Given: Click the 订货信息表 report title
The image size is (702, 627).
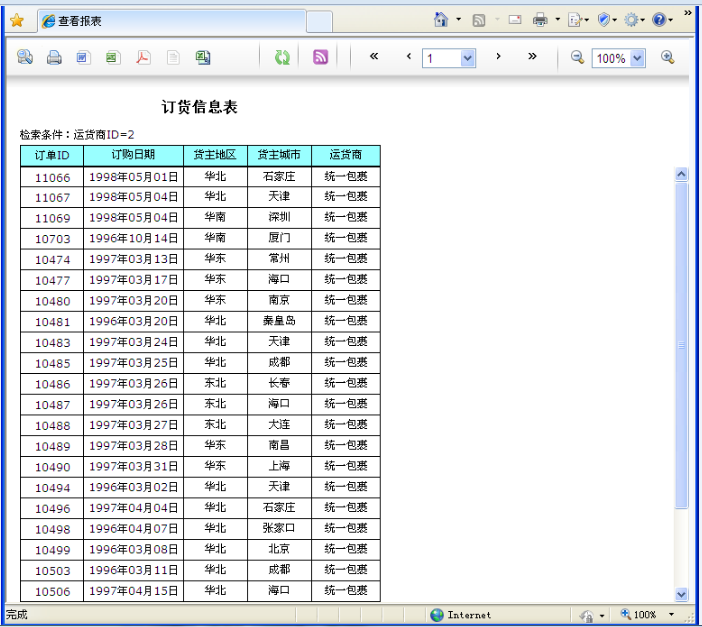Looking at the screenshot, I should 200,107.
